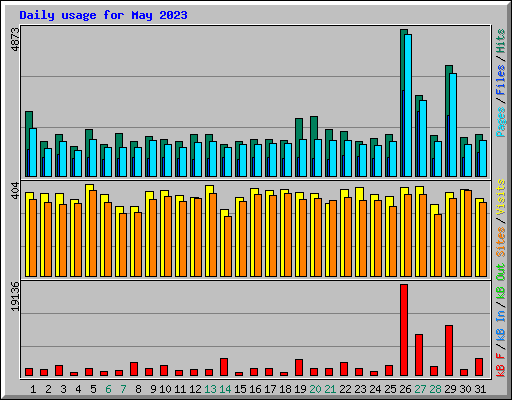This screenshot has width=512, height=400.
Task: Click day label 10 on the x-axis
Action: (x=165, y=389)
